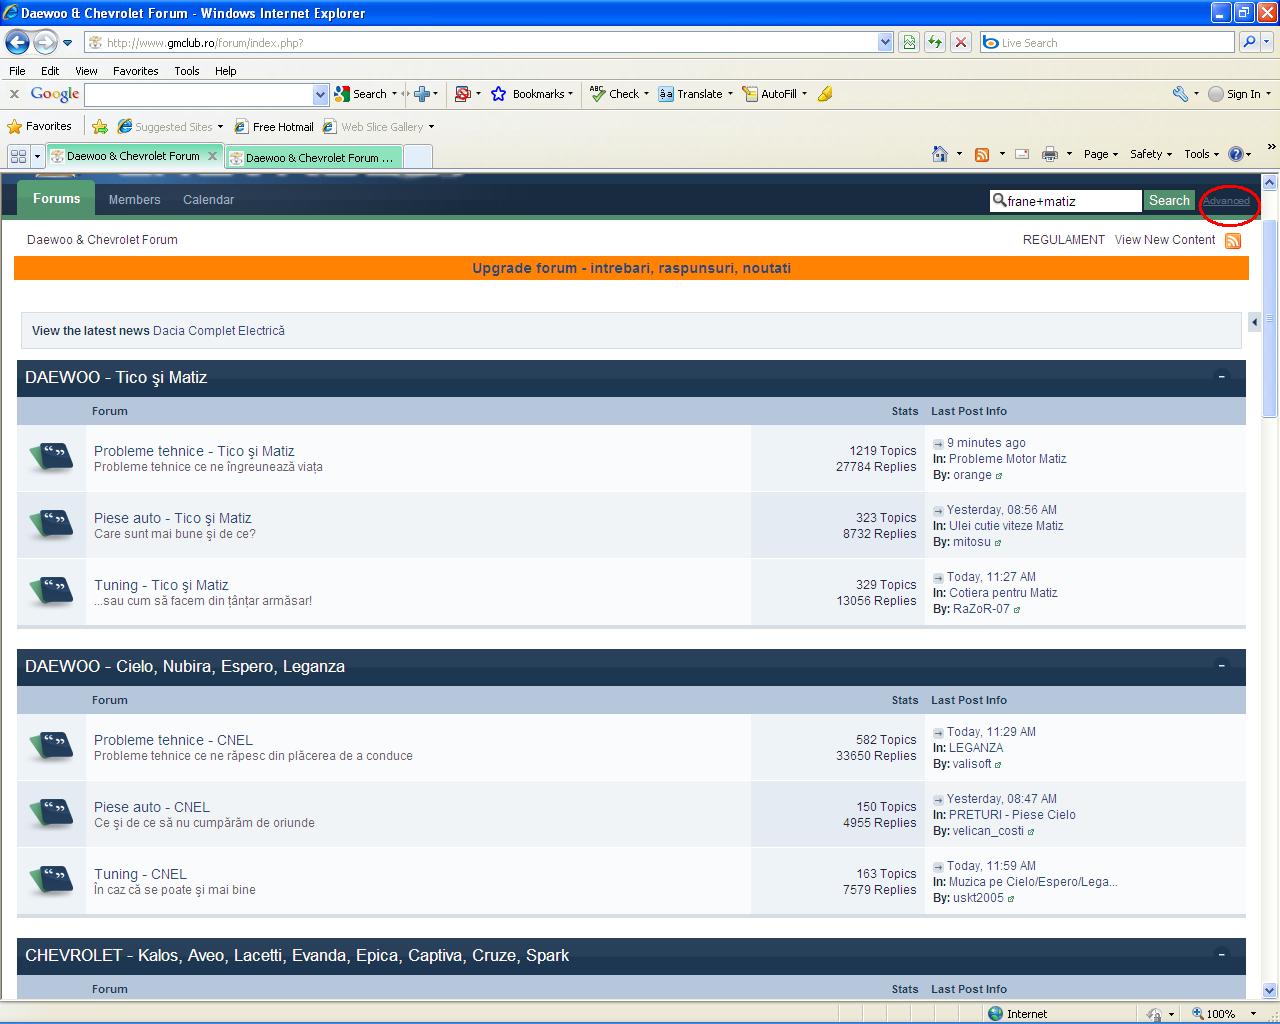Collapse the DAEWOO Tico şi Matiz category
The image size is (1280, 1024).
1221,377
